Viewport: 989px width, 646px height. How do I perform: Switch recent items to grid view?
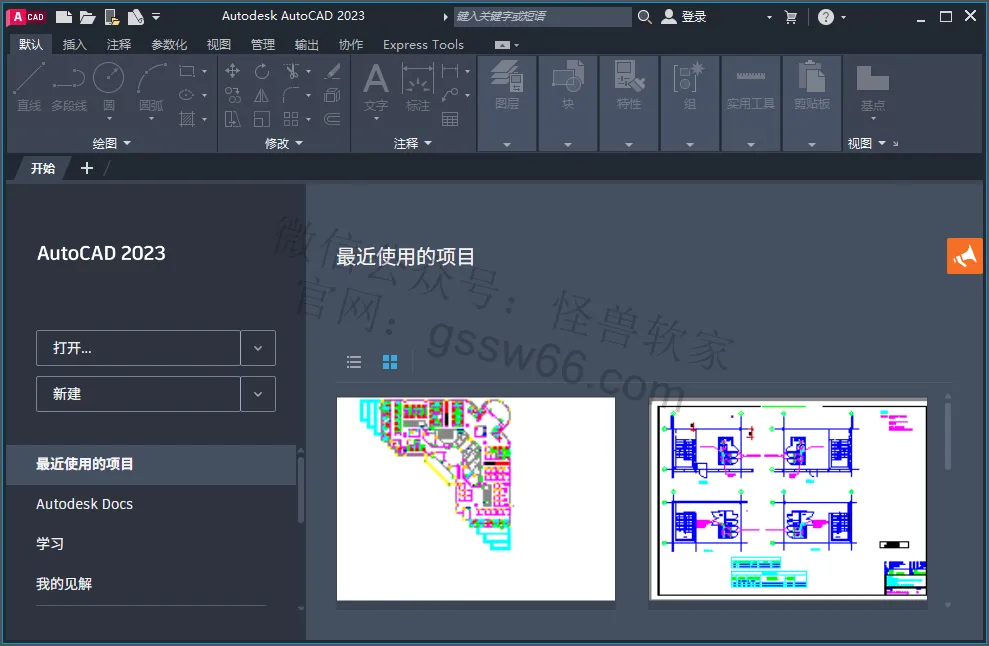pos(390,362)
